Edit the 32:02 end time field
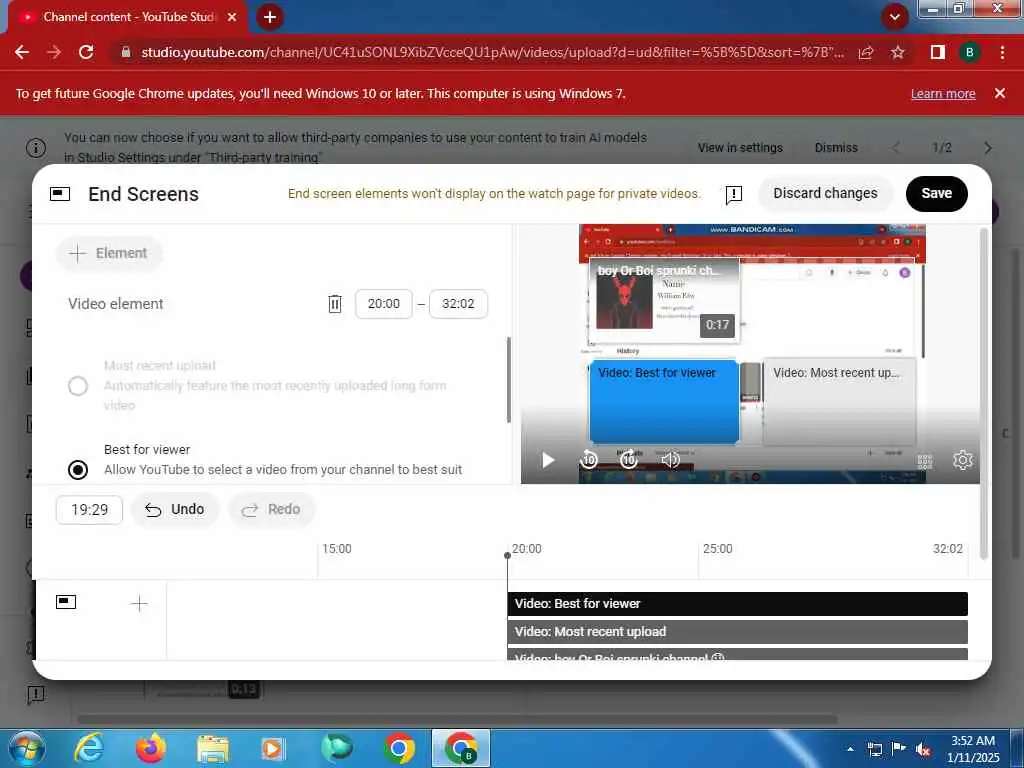 [458, 304]
